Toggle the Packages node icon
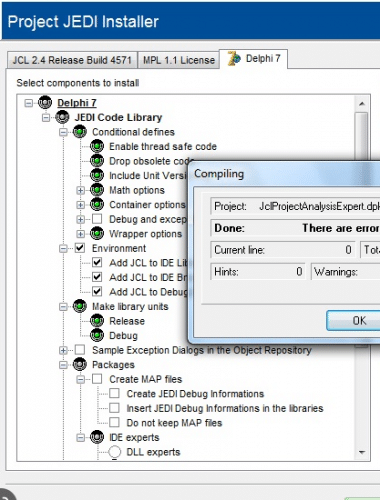 click(x=80, y=365)
